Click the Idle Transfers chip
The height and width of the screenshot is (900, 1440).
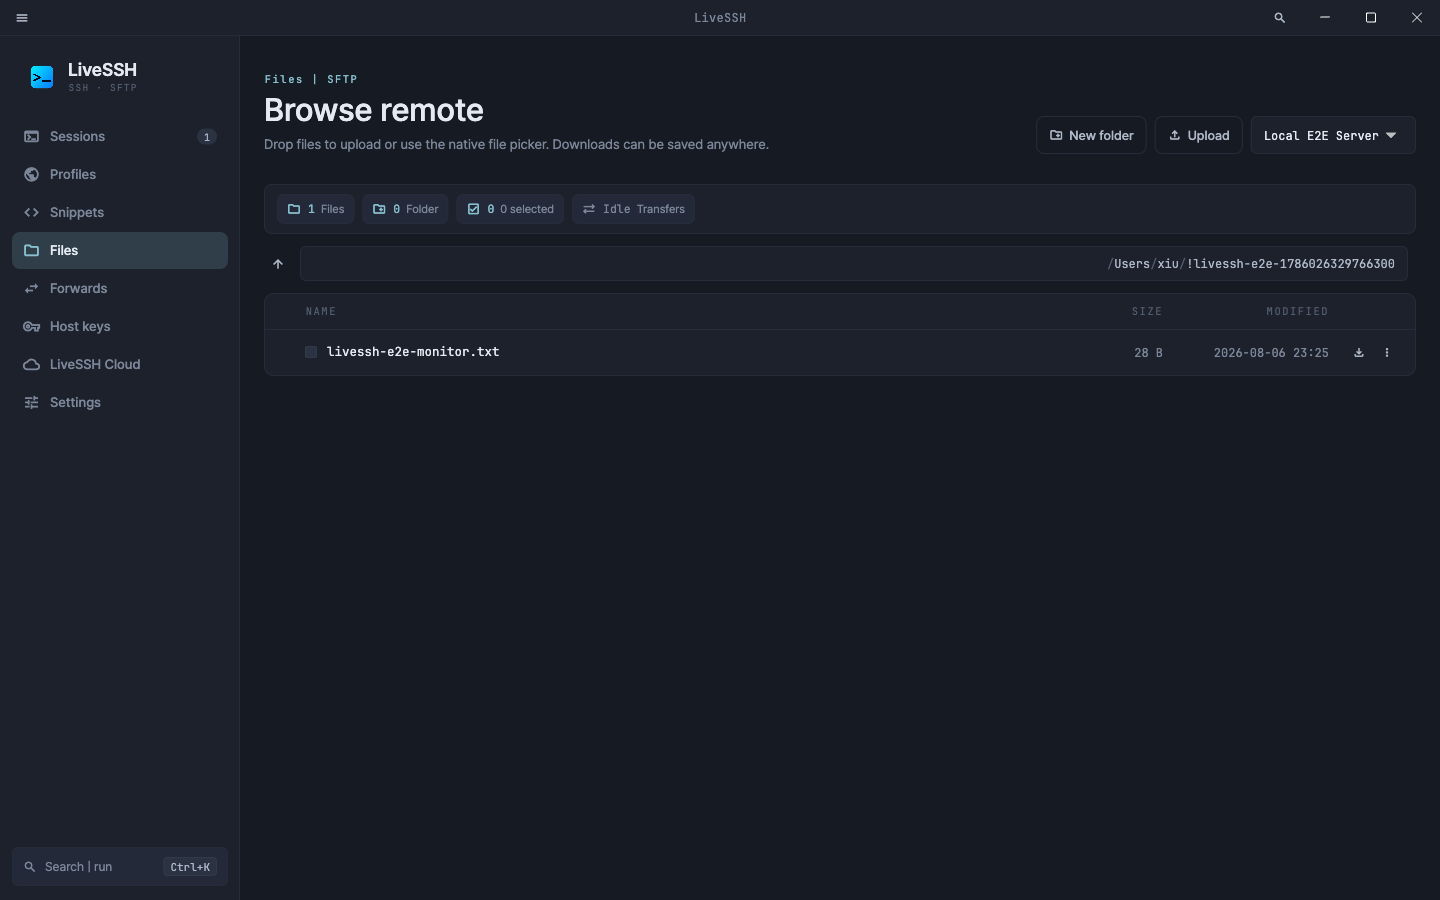(633, 209)
